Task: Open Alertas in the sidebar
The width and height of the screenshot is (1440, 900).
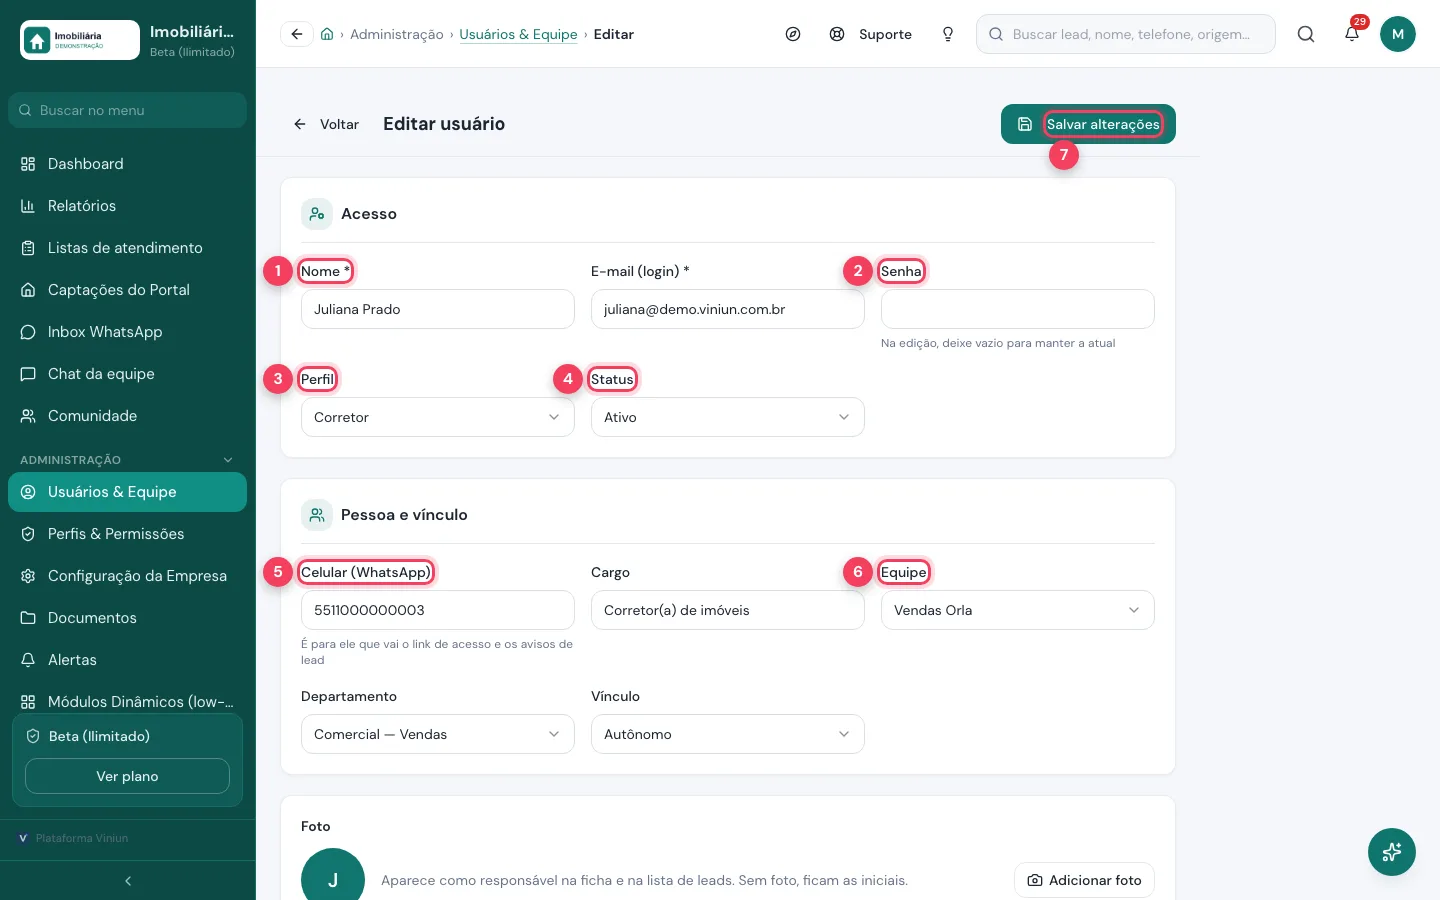Action: 127,660
